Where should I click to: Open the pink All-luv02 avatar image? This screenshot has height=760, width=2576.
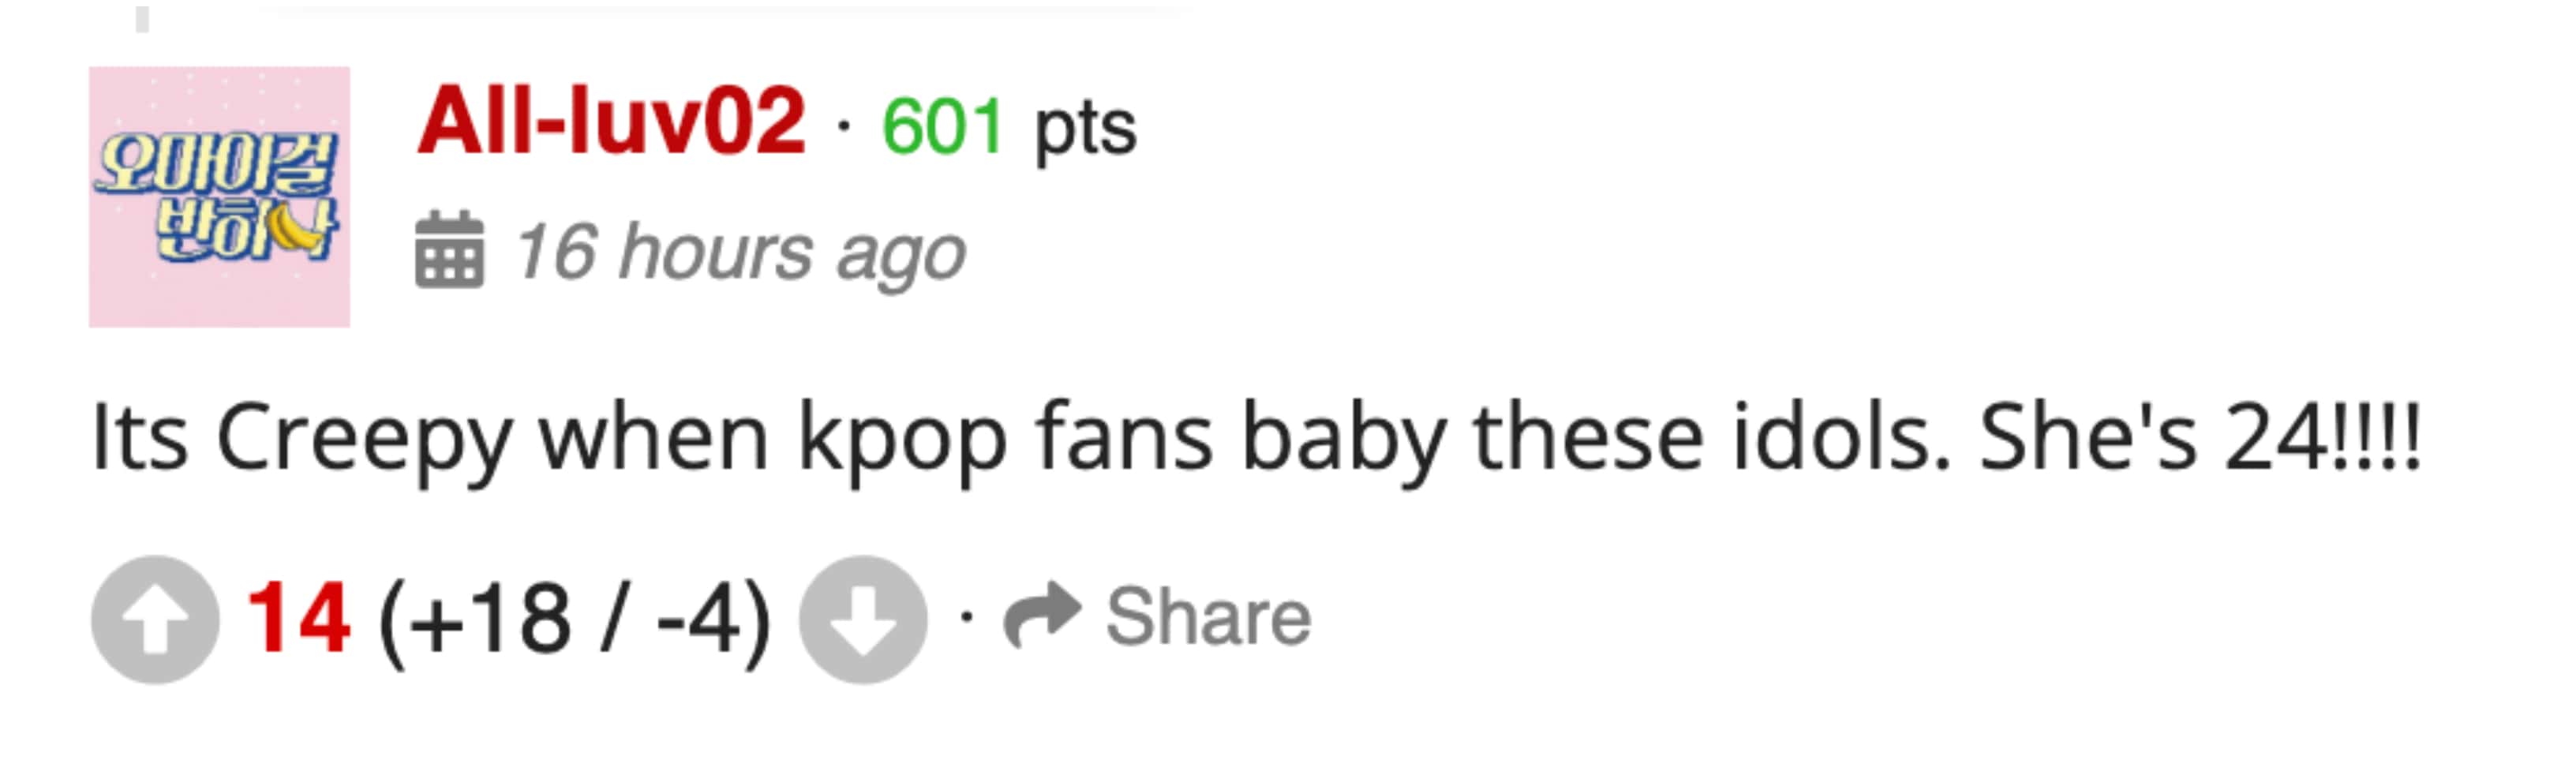pyautogui.click(x=220, y=197)
